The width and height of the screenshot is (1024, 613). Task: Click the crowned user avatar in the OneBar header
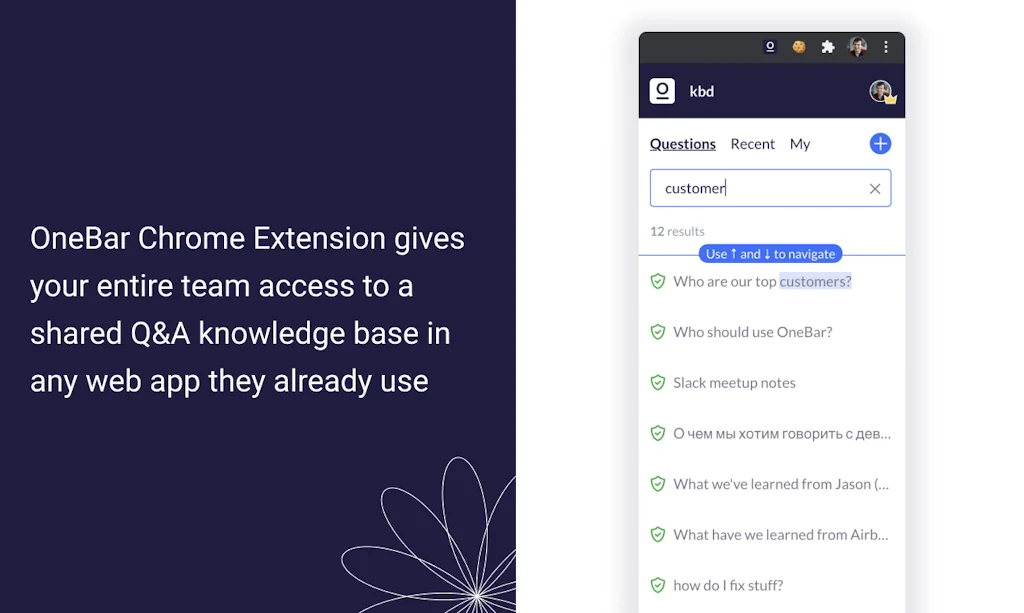(x=879, y=91)
